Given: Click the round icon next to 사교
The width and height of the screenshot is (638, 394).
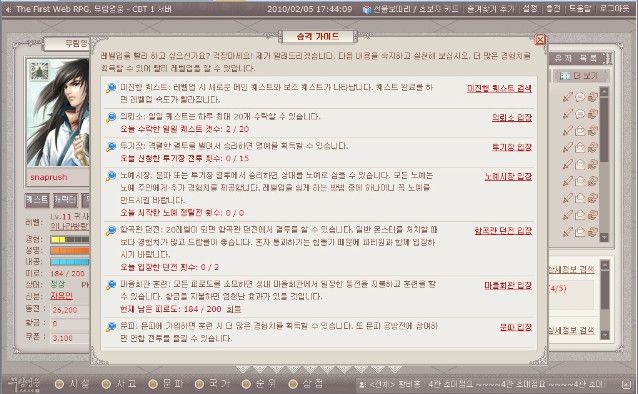Looking at the screenshot, I should pos(106,384).
